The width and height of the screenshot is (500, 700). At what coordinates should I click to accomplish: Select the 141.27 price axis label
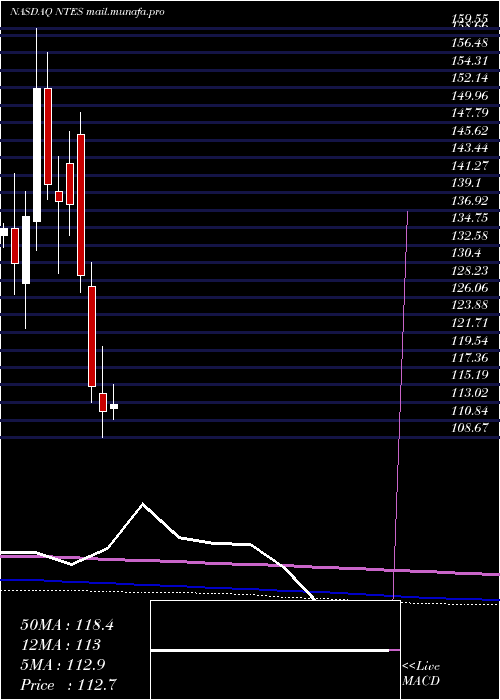pos(470,166)
